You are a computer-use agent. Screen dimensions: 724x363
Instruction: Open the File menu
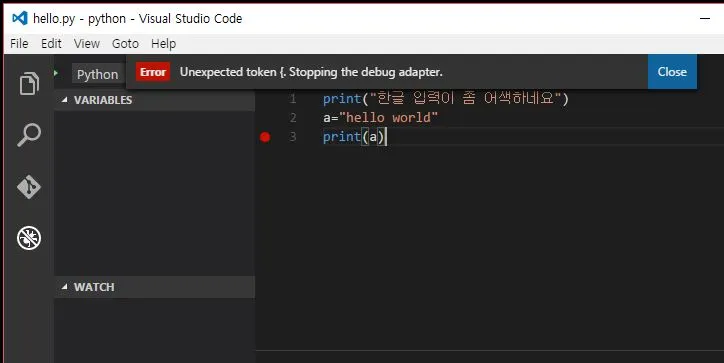click(x=19, y=43)
